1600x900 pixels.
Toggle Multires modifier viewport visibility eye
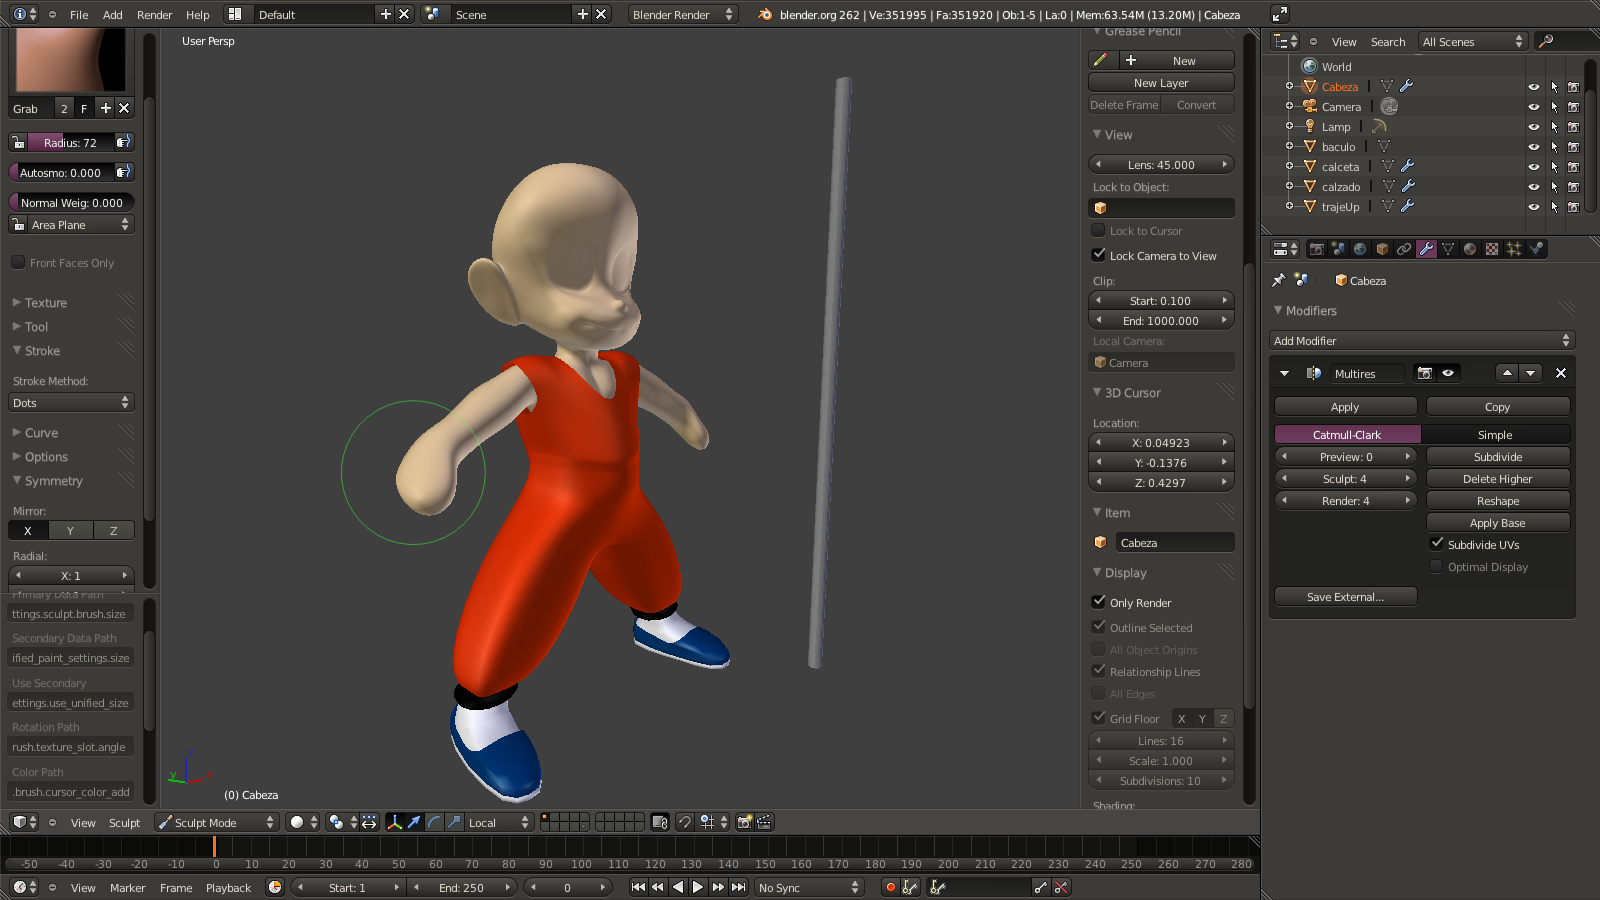click(1448, 373)
